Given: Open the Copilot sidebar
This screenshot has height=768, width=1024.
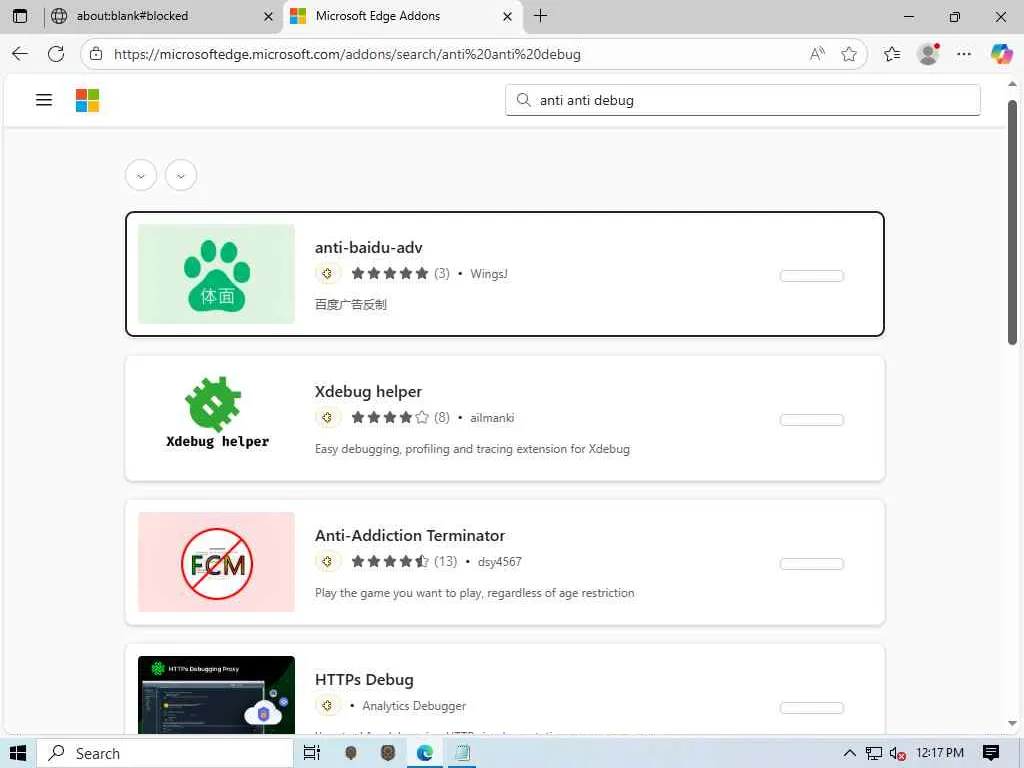Looking at the screenshot, I should tap(1000, 54).
